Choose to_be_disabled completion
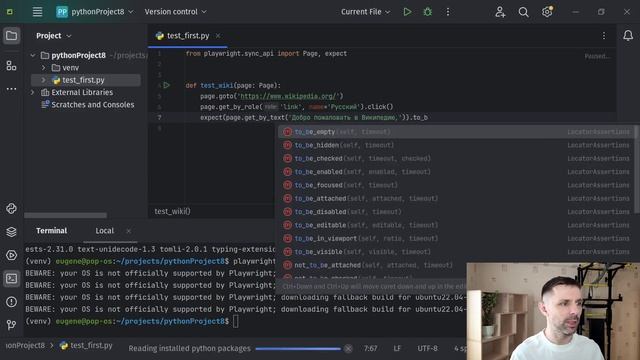Image resolution: width=640 pixels, height=360 pixels. [x=456, y=212]
